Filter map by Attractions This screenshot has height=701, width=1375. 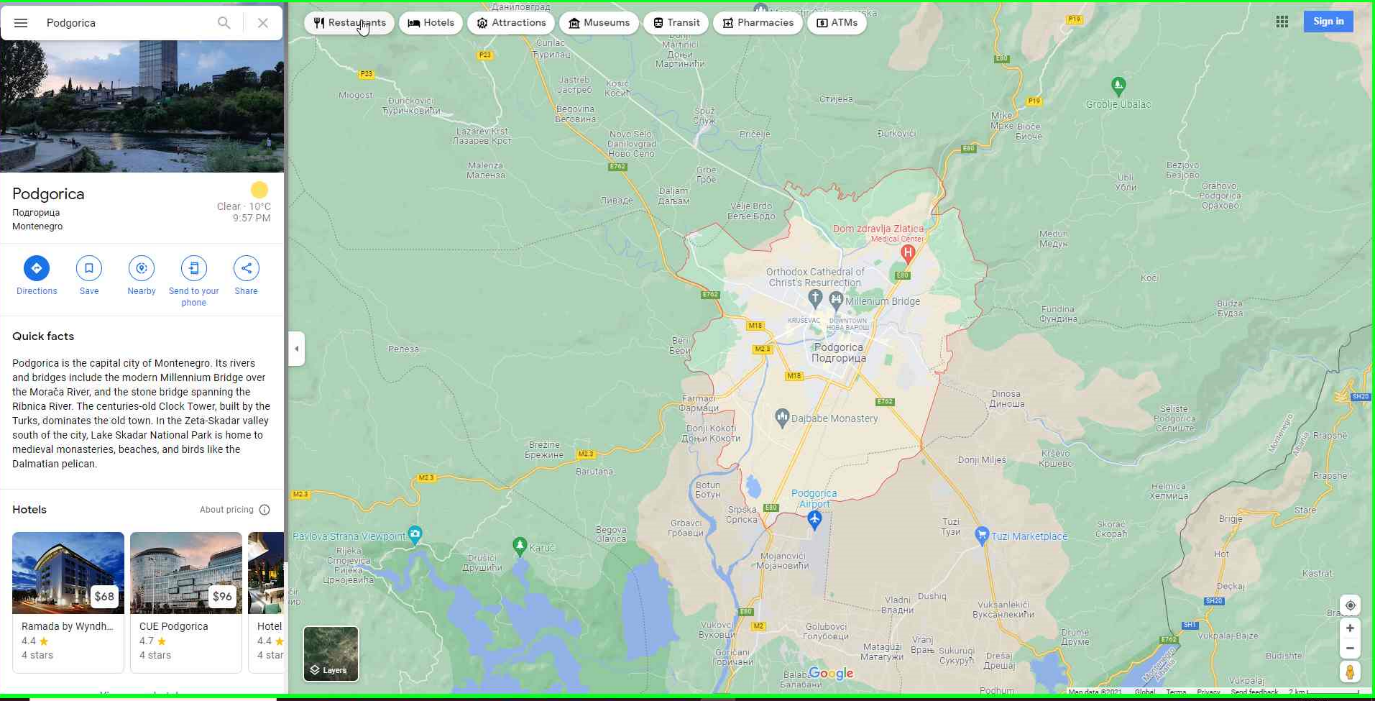[x=511, y=23]
